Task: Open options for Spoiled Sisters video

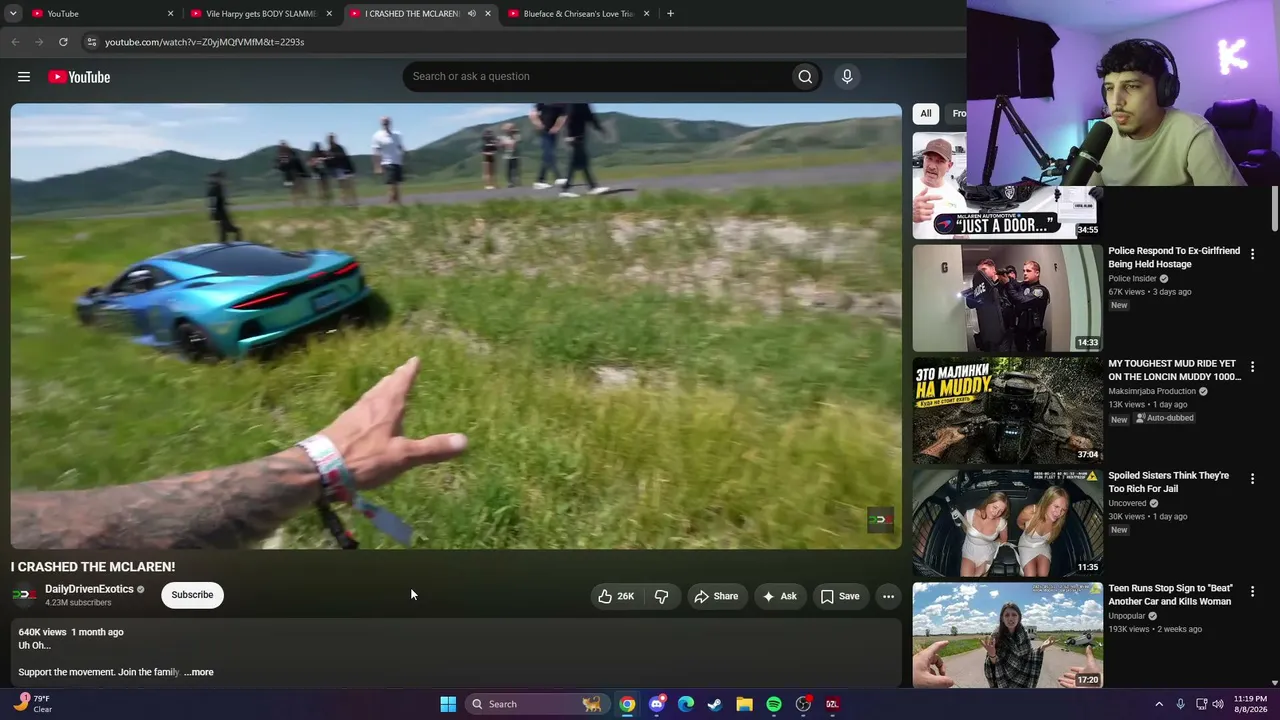Action: pos(1252,479)
